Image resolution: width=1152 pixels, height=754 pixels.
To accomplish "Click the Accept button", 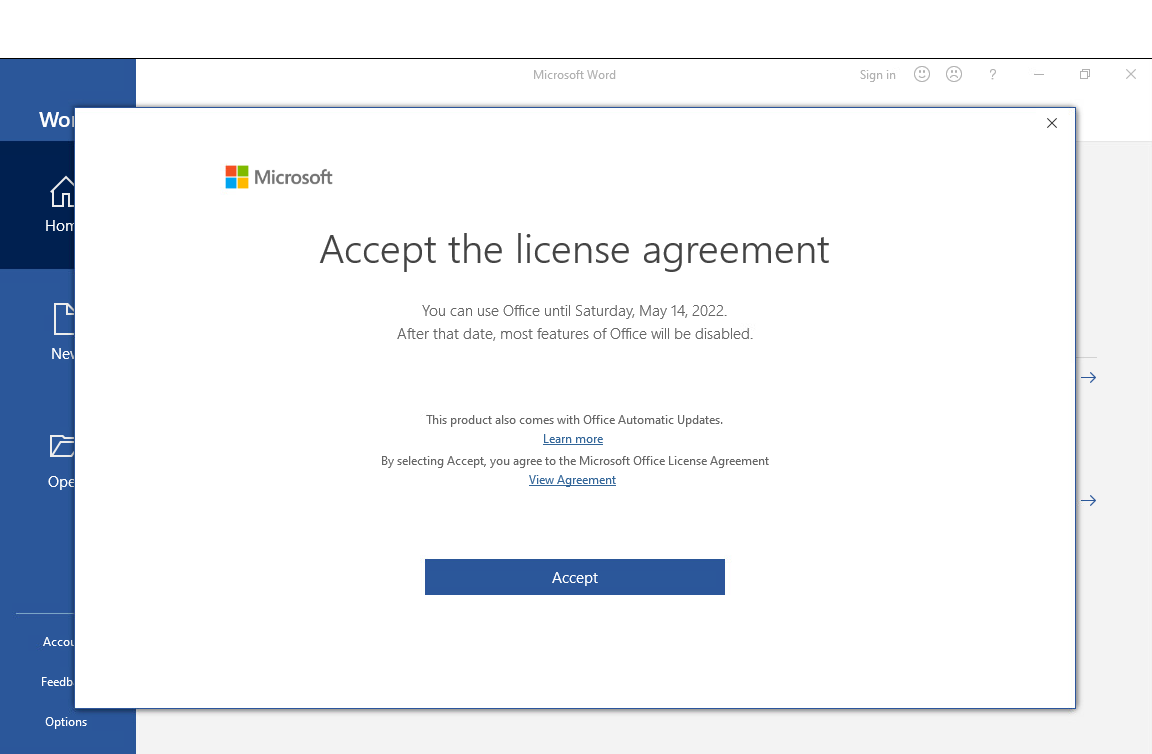I will pyautogui.click(x=574, y=577).
